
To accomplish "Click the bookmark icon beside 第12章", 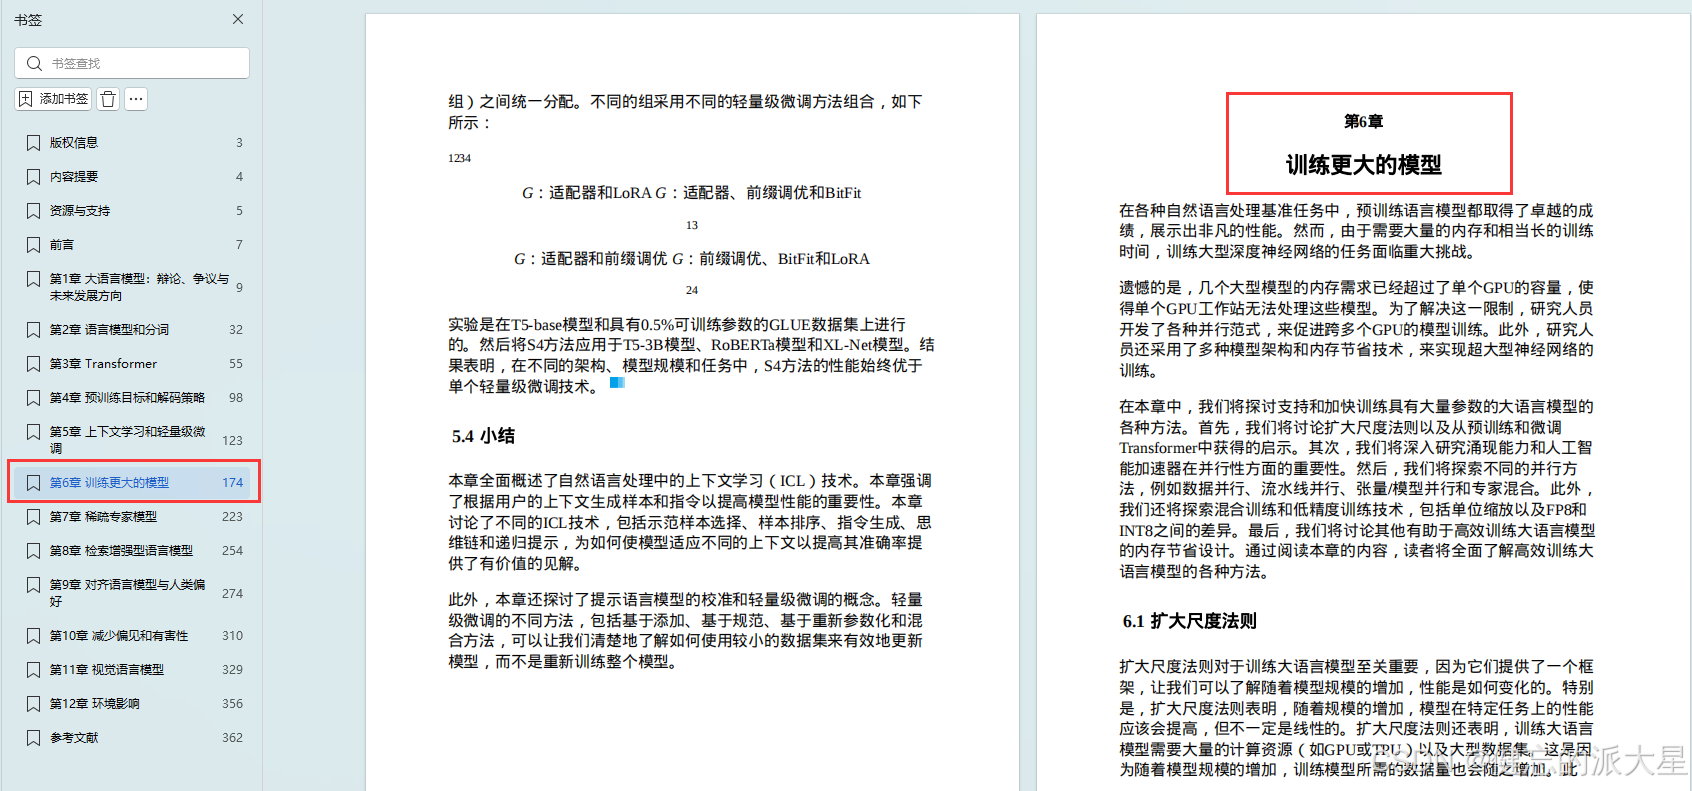I will point(33,704).
